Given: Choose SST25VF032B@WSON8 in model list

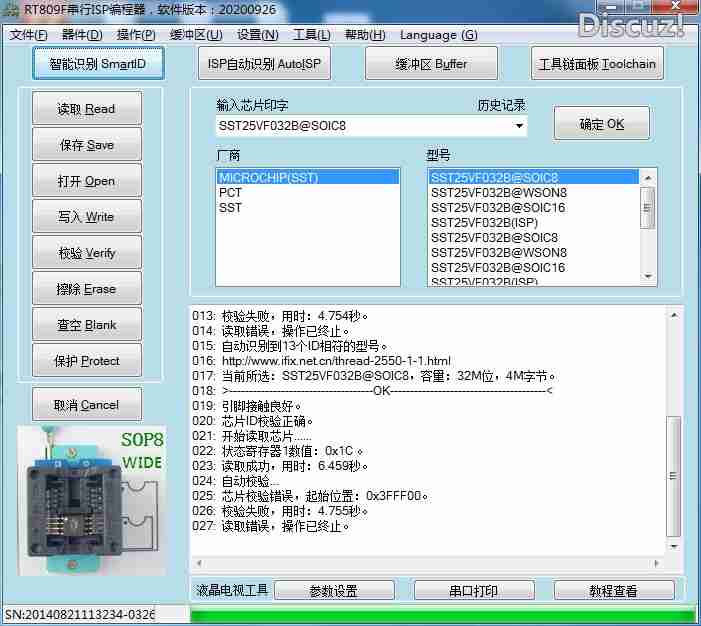Looking at the screenshot, I should 499,192.
